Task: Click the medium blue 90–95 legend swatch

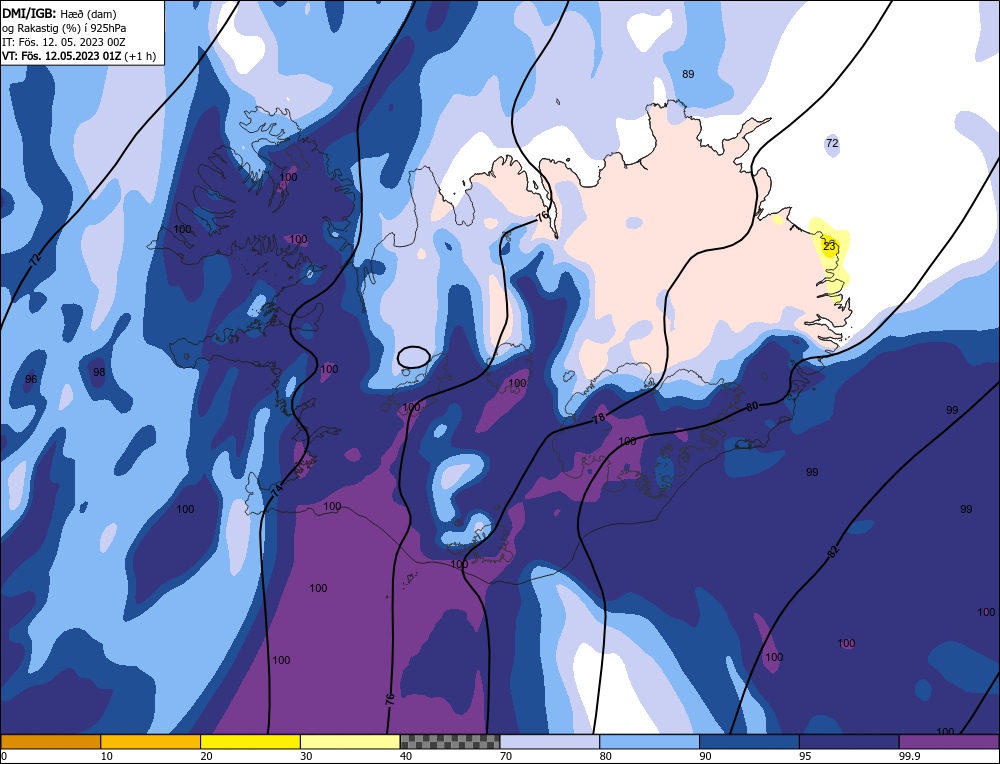Action: [749, 741]
